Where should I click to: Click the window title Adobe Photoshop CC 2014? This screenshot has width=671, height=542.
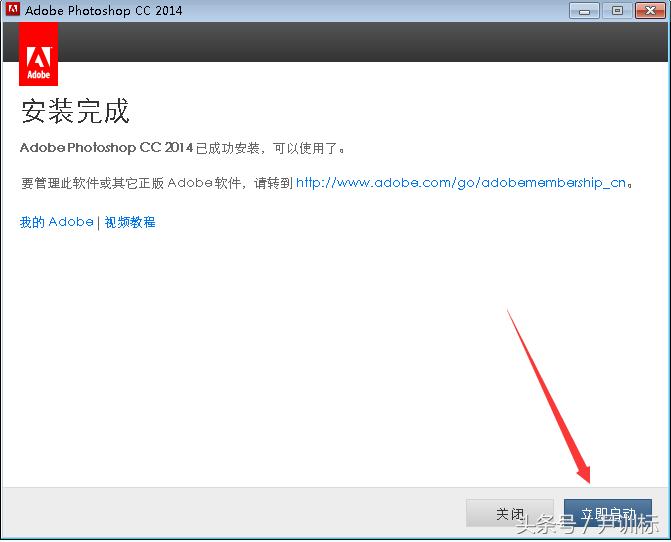pos(104,10)
